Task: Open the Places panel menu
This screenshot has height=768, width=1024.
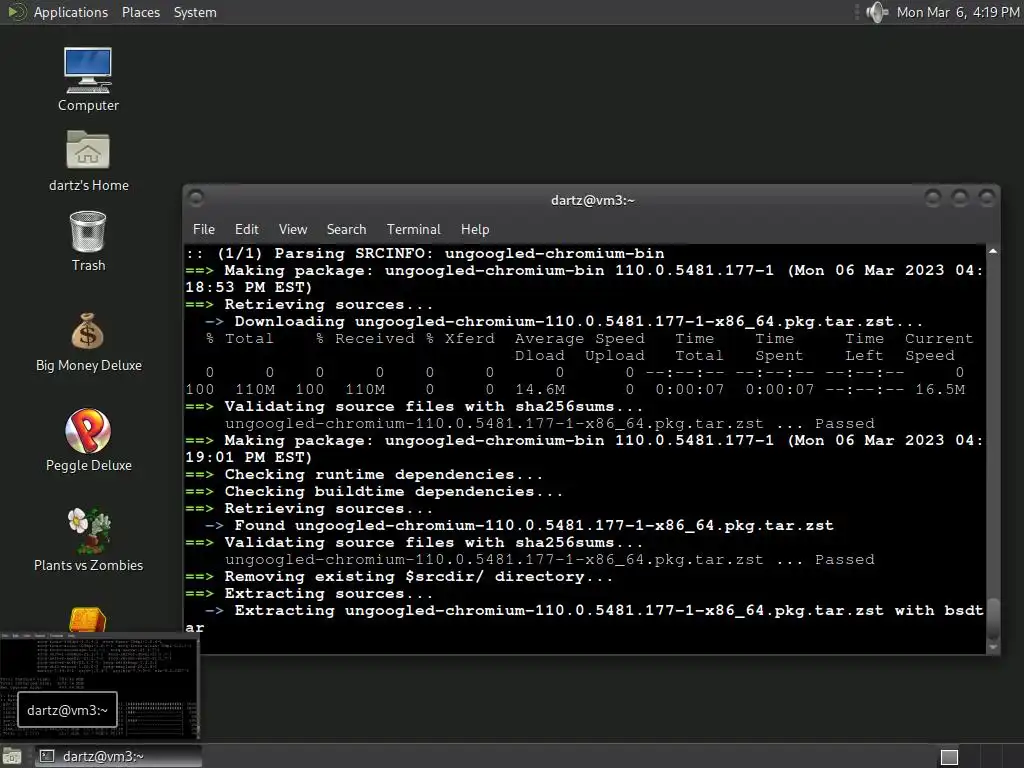Action: pos(140,12)
